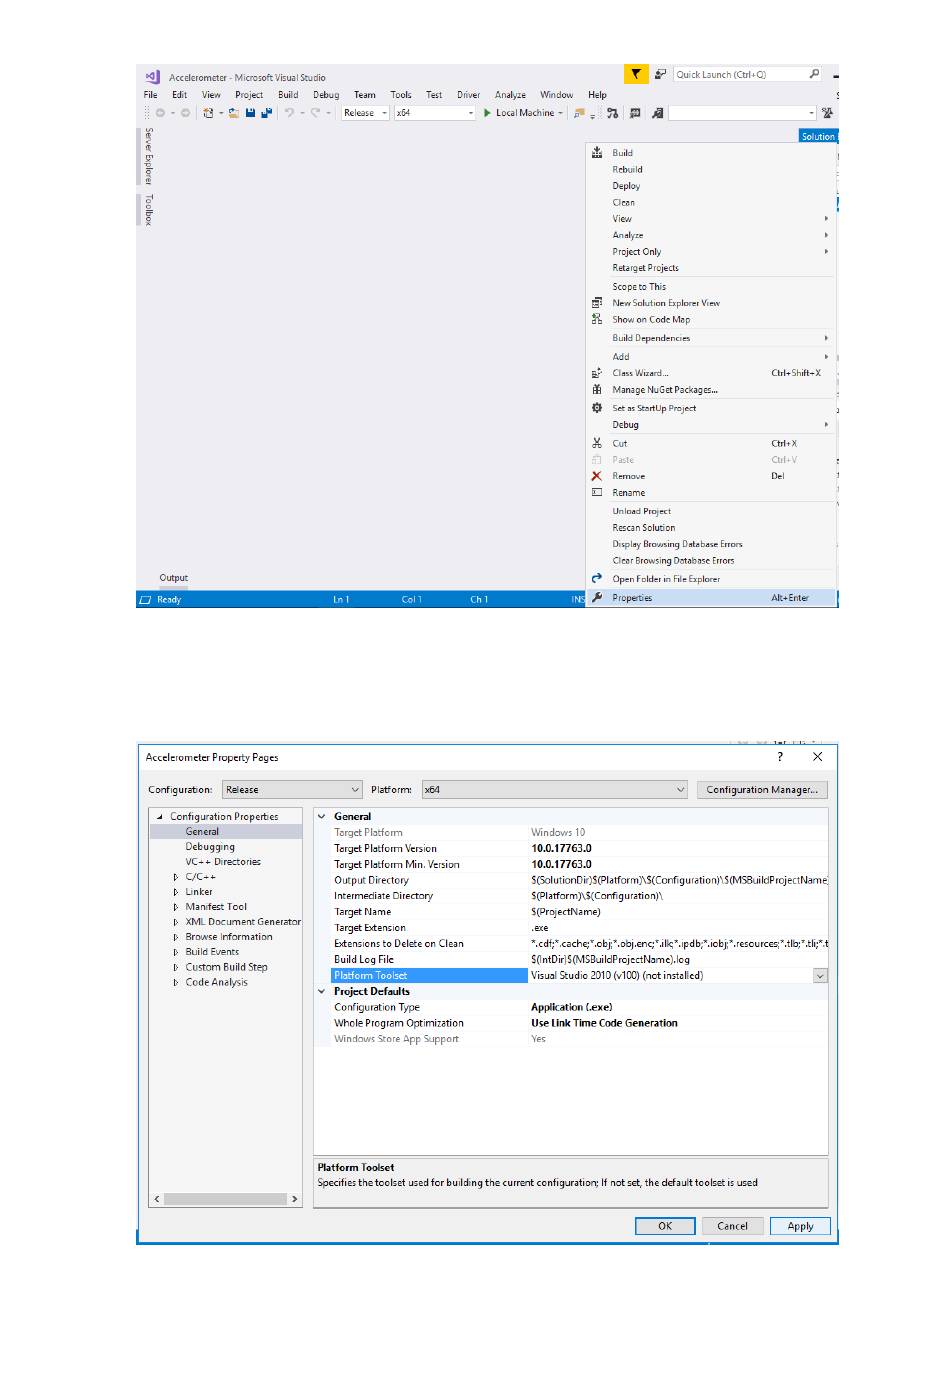This screenshot has width=950, height=1387.
Task: Select the Code Analysis tree item
Action: click(x=216, y=982)
